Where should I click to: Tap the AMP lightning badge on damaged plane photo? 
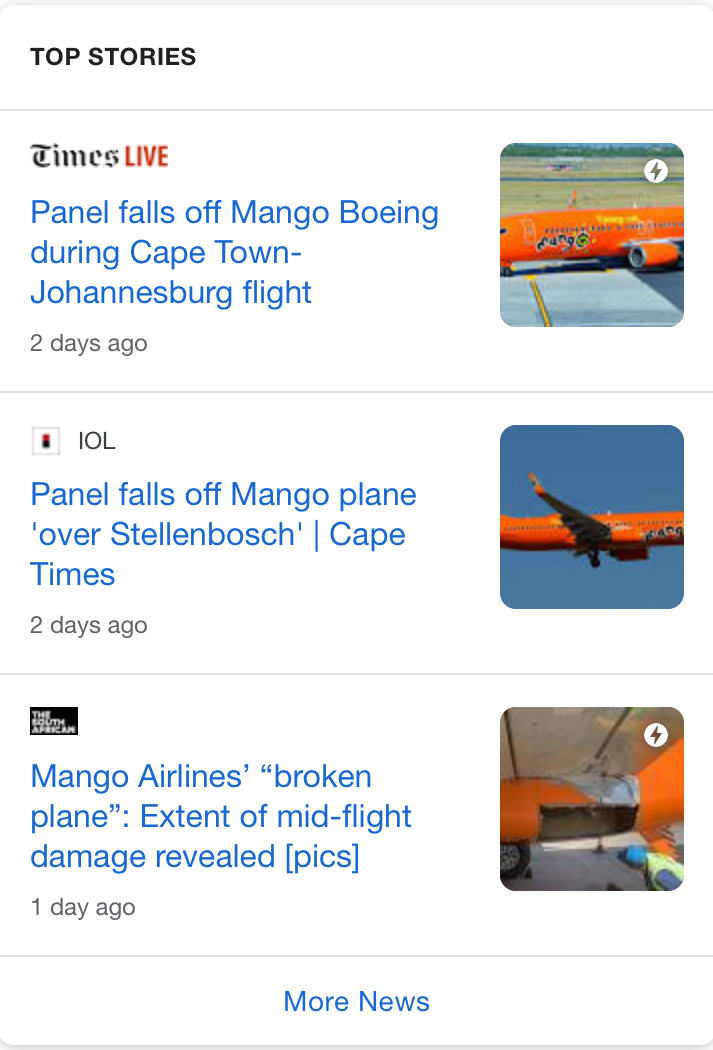click(656, 735)
